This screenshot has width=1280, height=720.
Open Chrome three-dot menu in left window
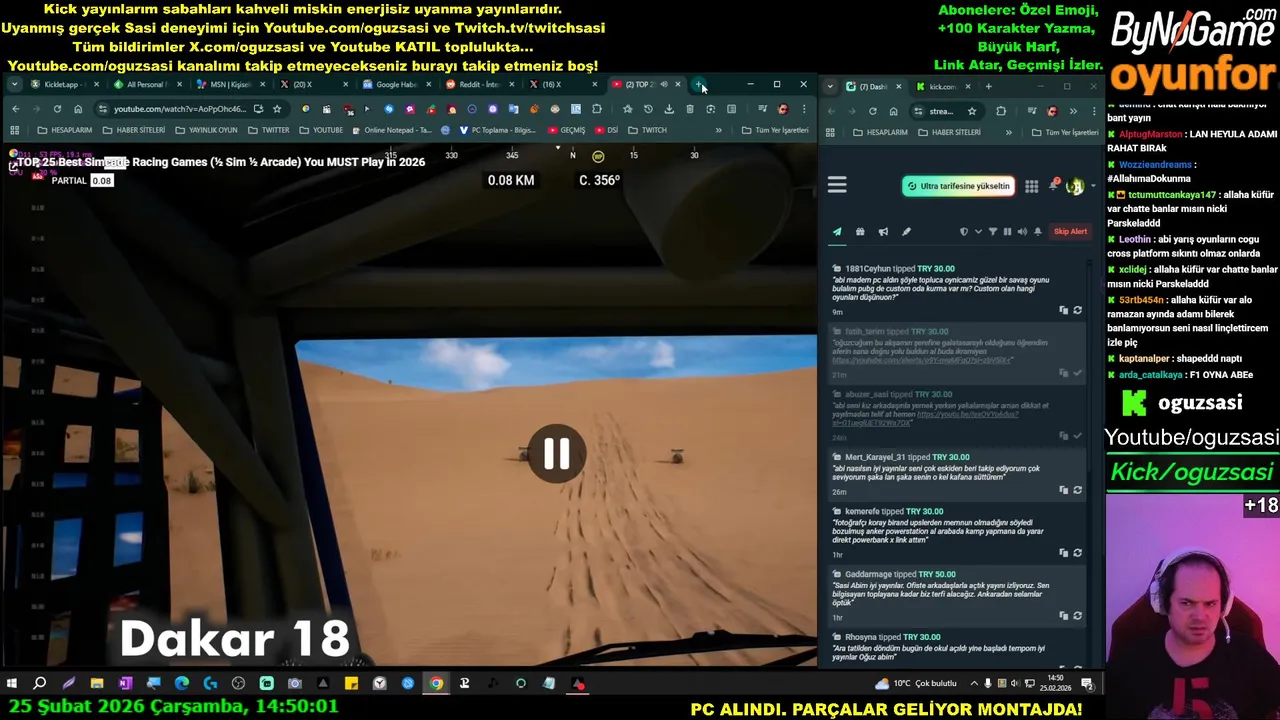click(x=803, y=109)
